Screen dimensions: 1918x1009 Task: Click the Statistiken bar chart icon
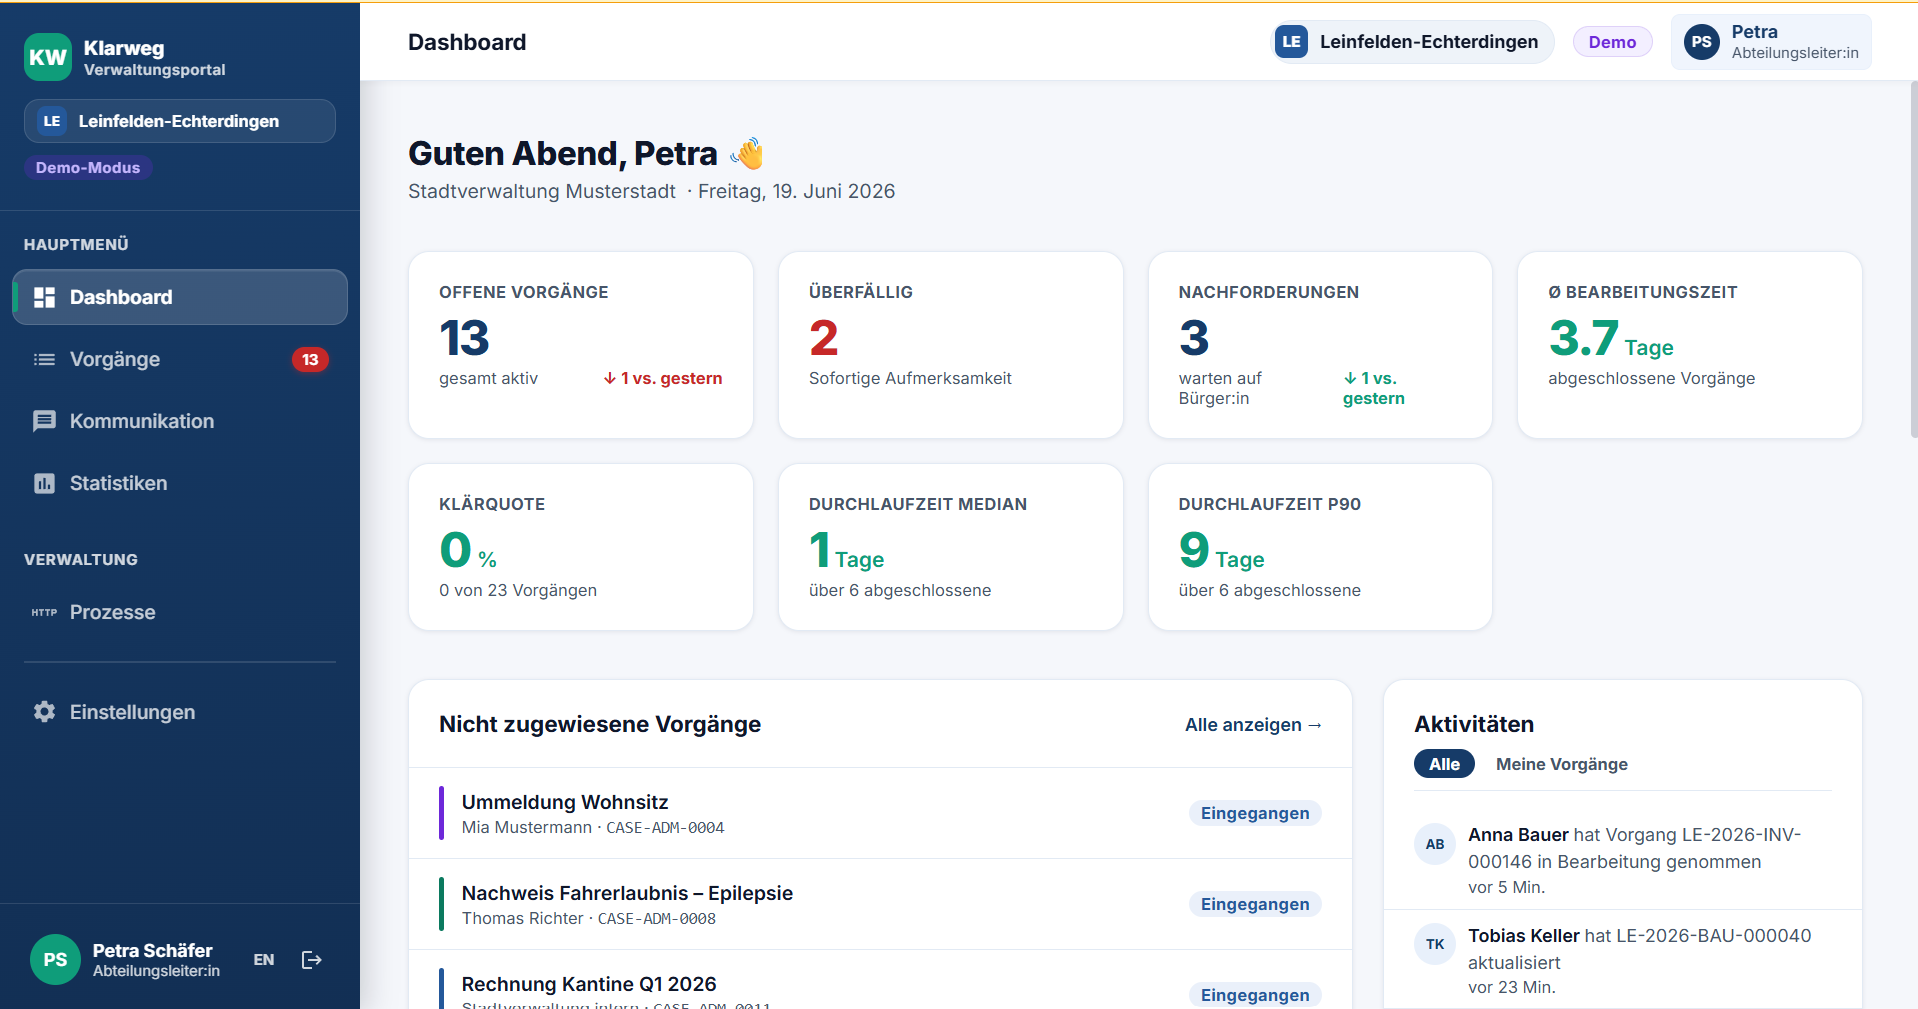44,483
